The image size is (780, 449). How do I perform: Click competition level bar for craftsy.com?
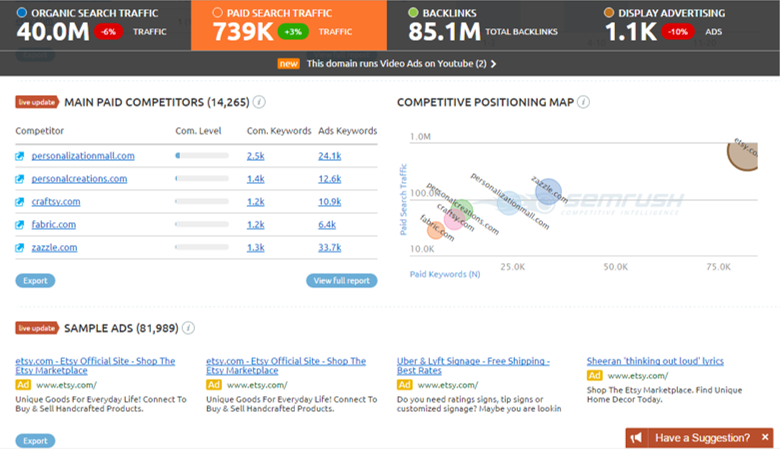pyautogui.click(x=202, y=201)
